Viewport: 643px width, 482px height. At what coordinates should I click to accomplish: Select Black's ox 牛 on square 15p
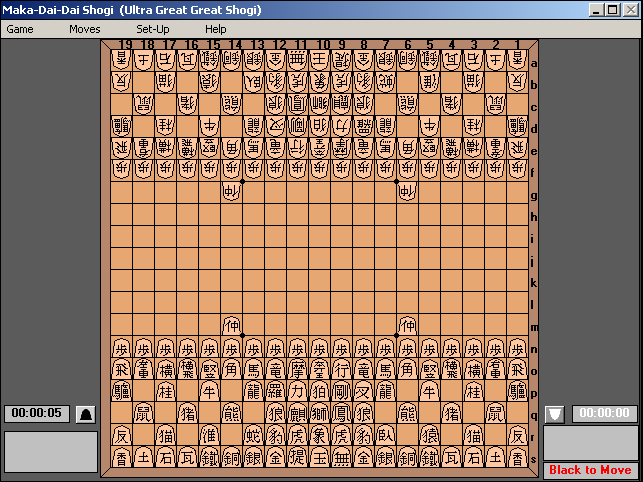coord(210,392)
